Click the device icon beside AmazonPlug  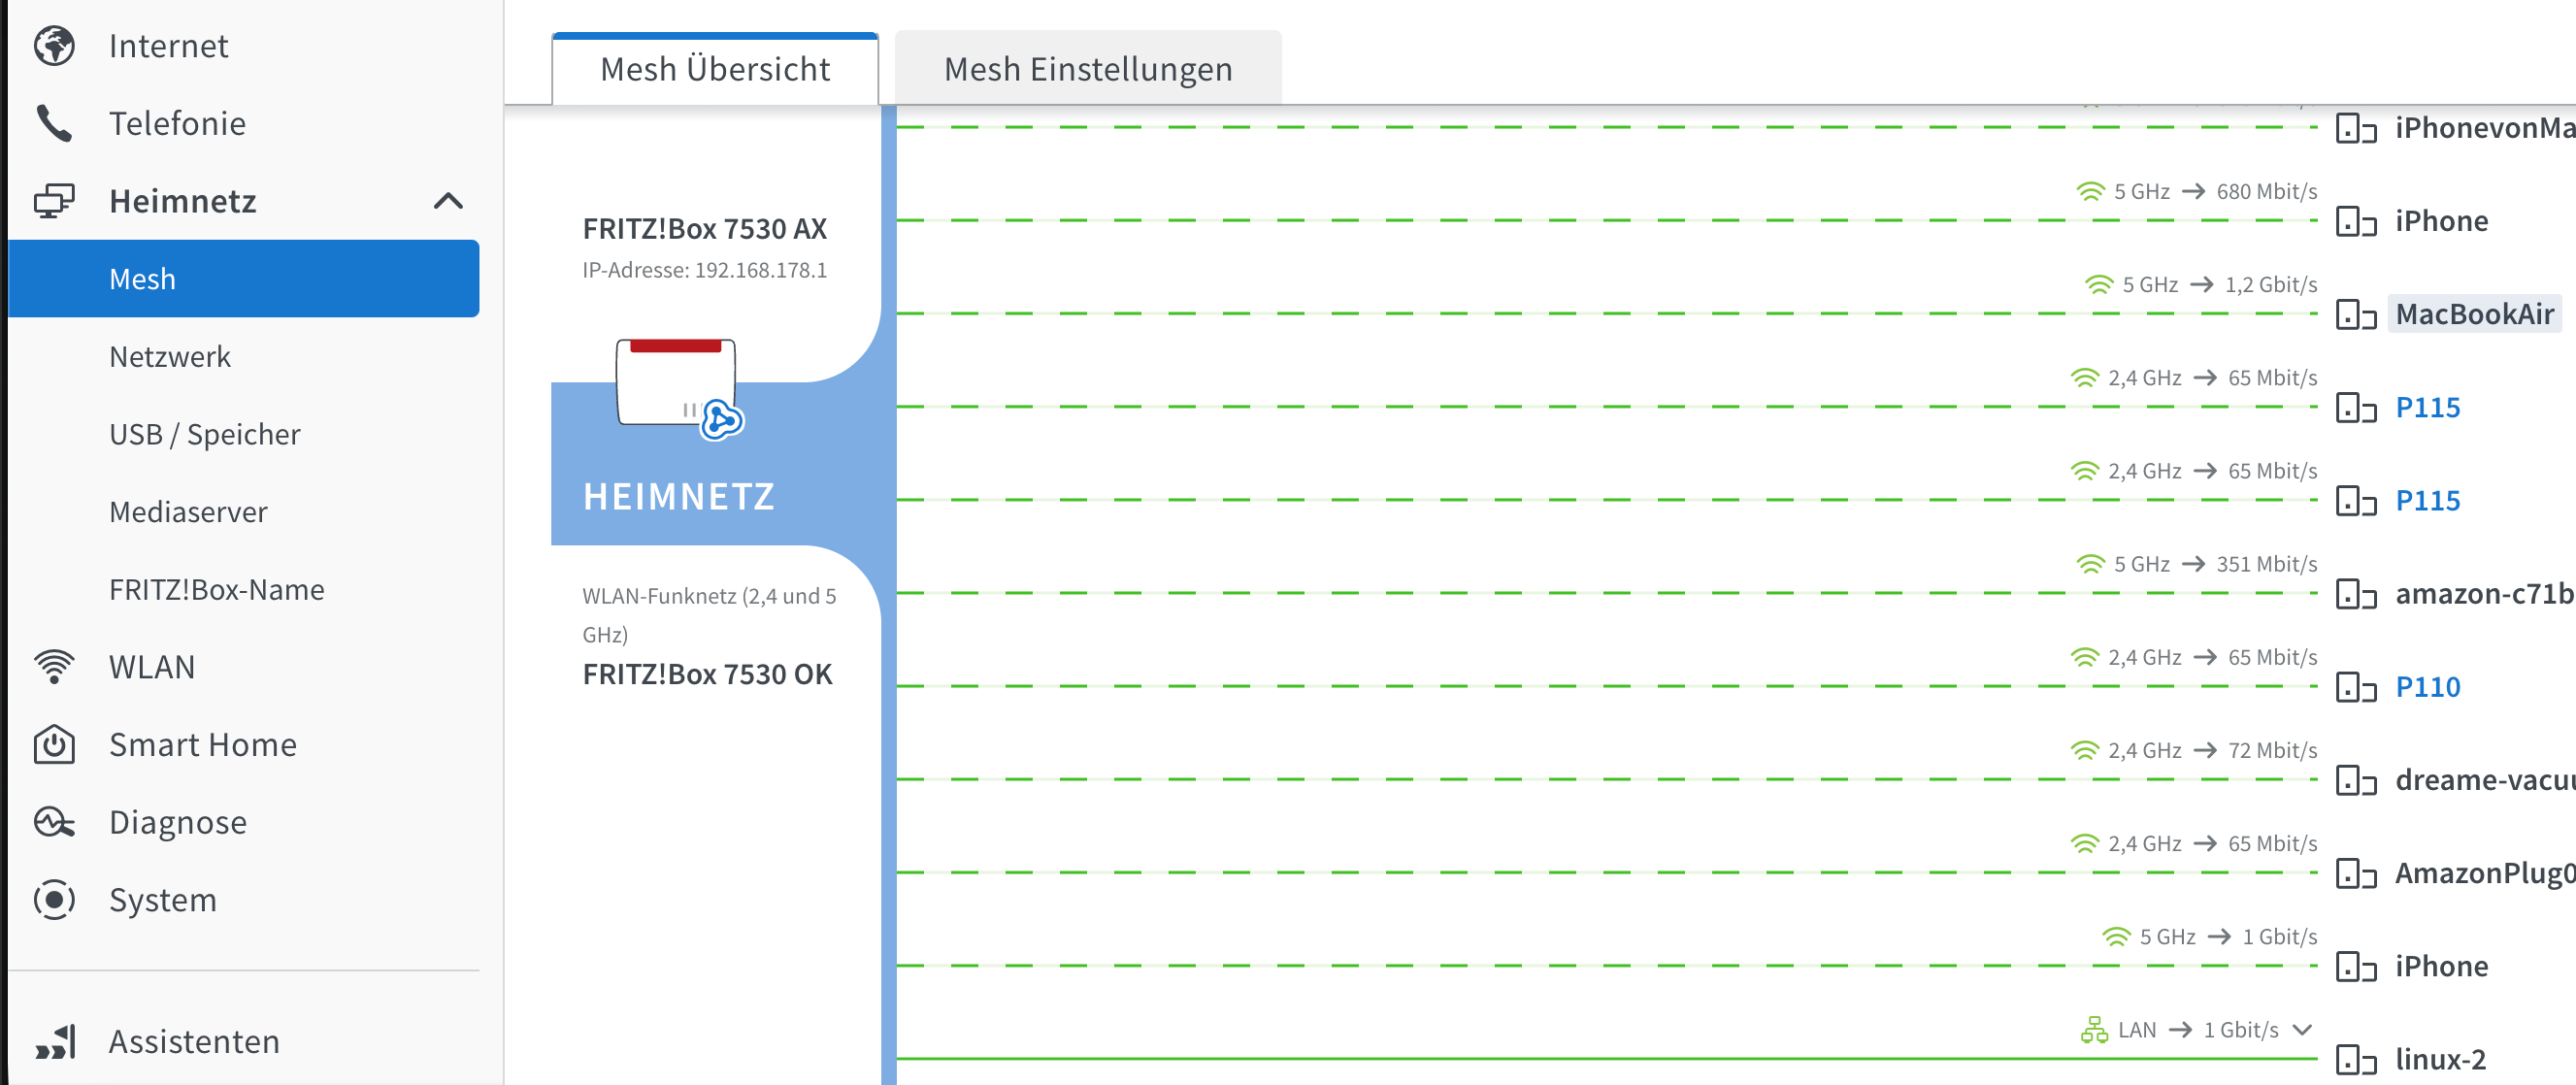[x=2356, y=874]
